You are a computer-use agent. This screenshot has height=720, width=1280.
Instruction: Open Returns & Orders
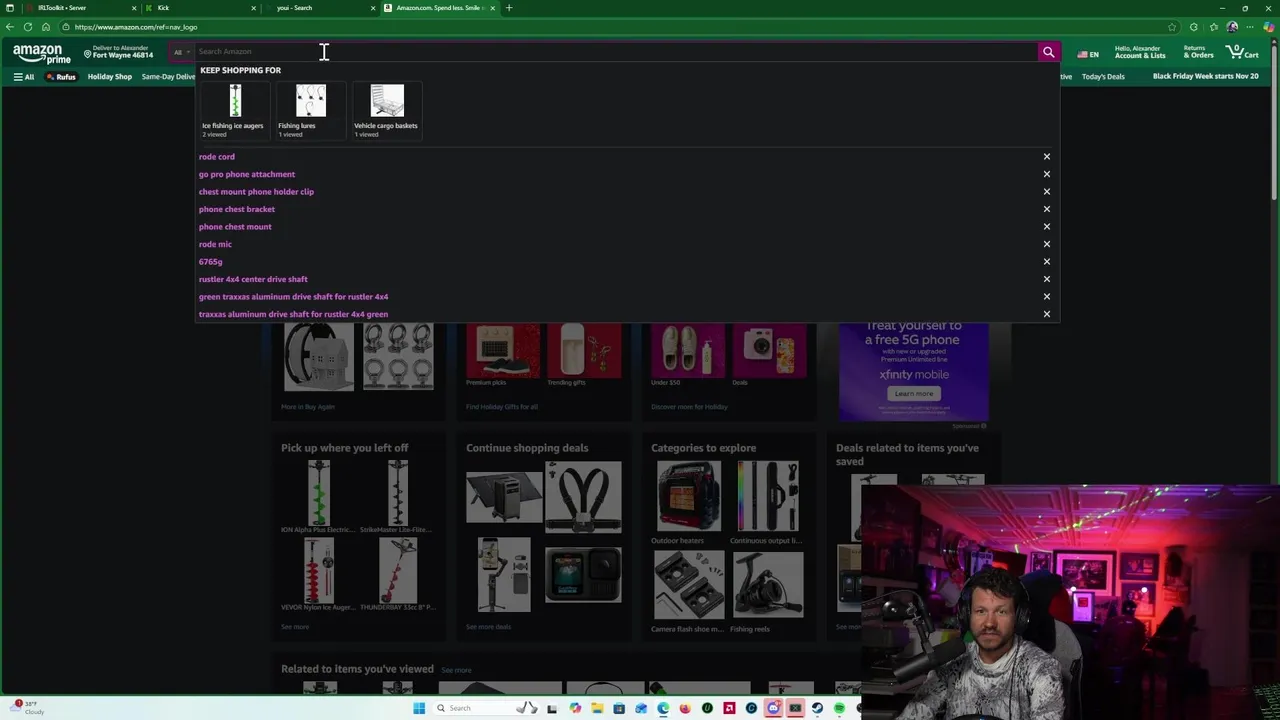click(x=1198, y=52)
